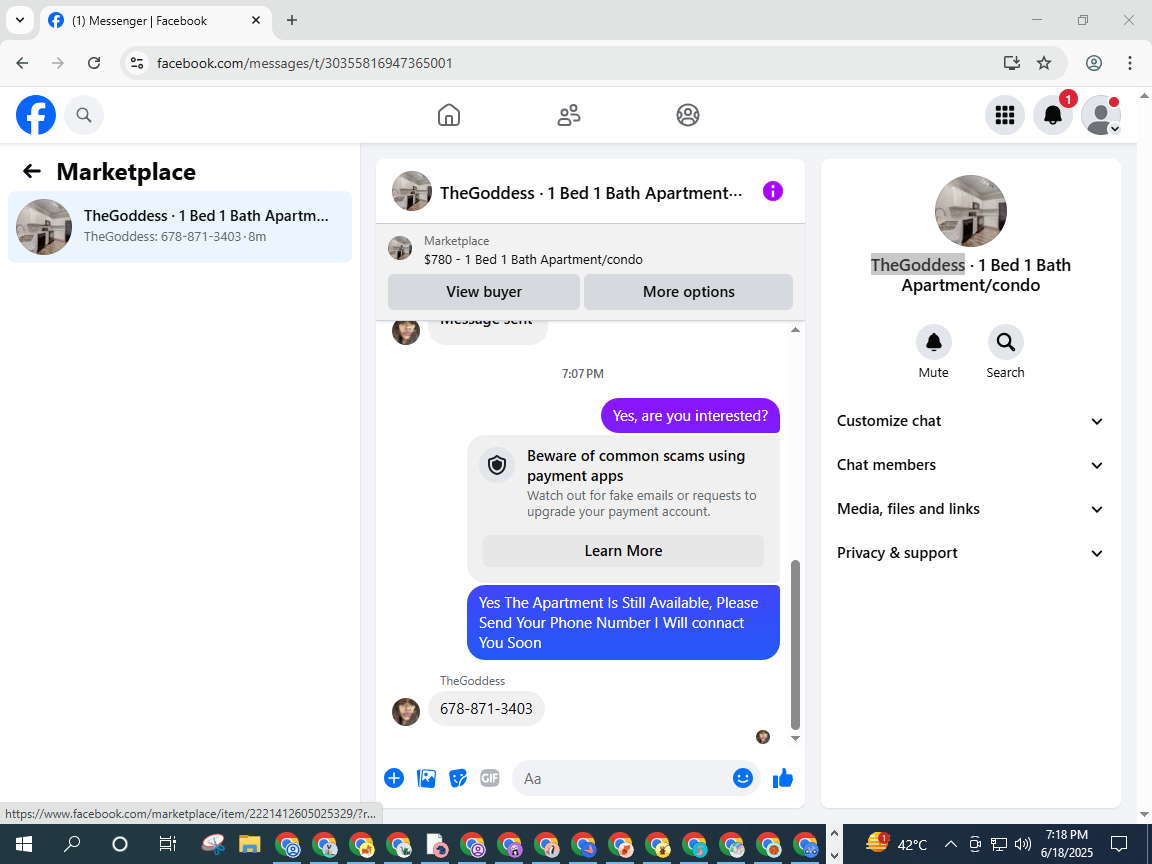
Task: Open the notifications bell with badge
Action: coord(1053,115)
